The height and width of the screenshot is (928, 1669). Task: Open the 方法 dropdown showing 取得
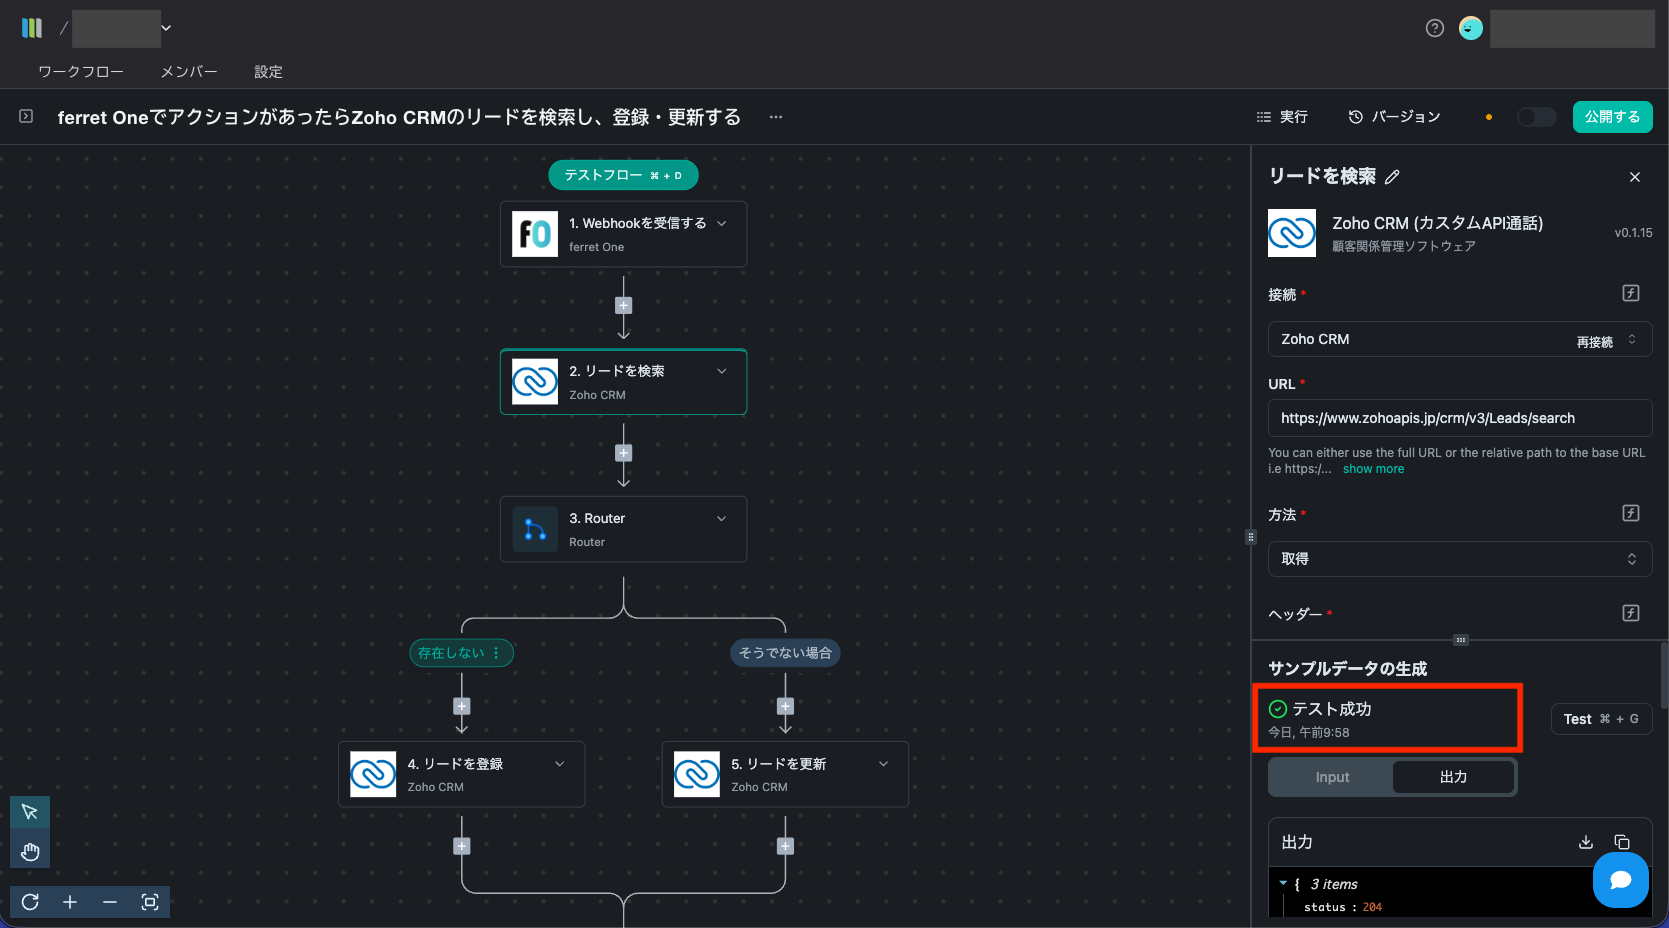coord(1459,559)
